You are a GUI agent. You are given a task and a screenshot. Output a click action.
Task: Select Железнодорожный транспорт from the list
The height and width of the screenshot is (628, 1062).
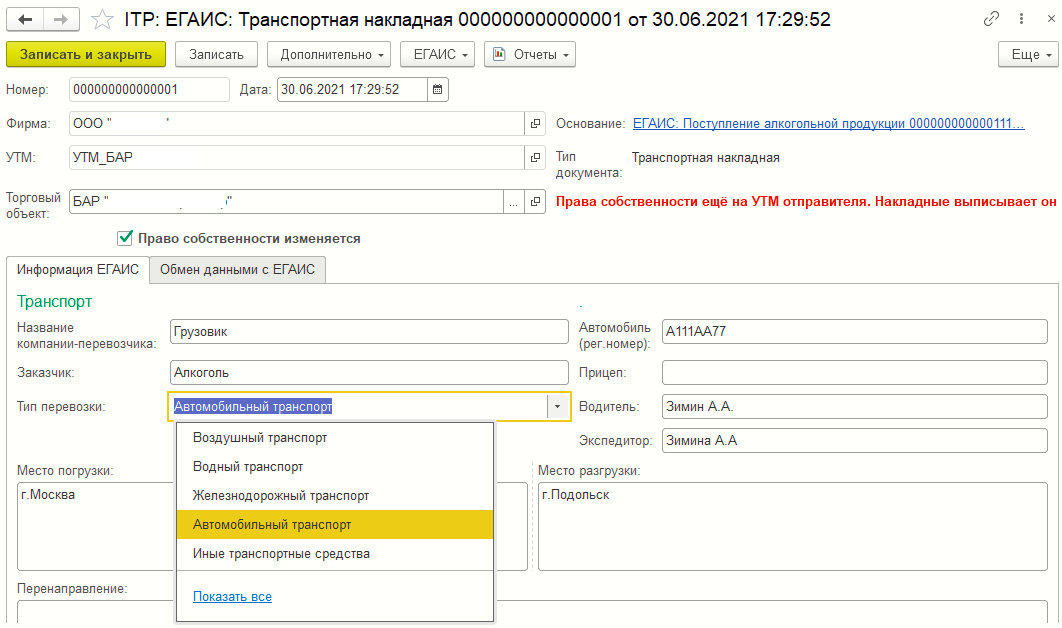coord(281,496)
